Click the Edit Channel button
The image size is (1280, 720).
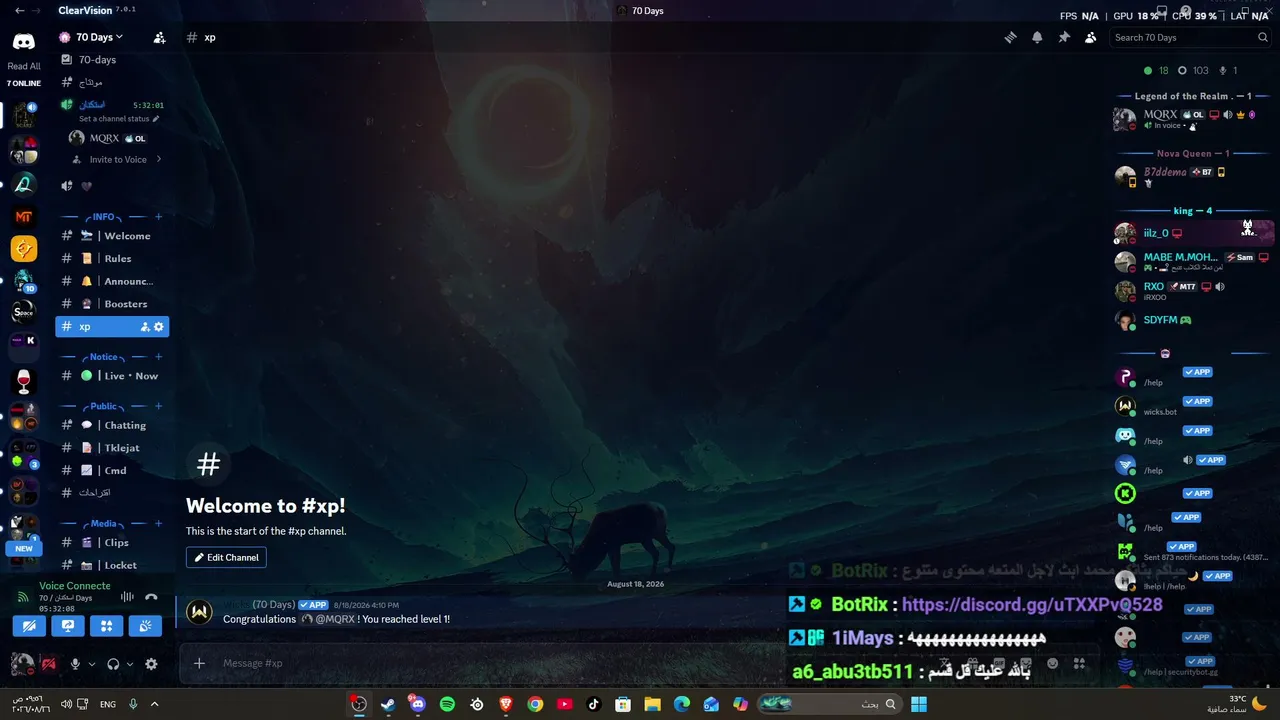pos(226,558)
